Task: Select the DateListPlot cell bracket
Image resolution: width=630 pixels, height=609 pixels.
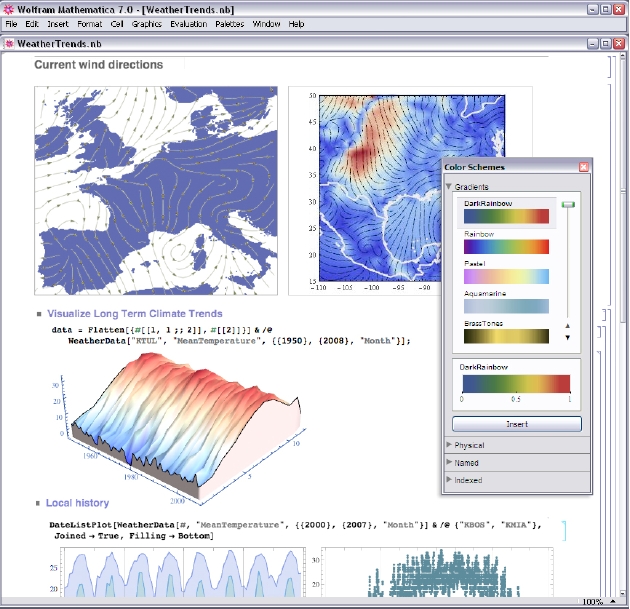Action: pyautogui.click(x=564, y=531)
